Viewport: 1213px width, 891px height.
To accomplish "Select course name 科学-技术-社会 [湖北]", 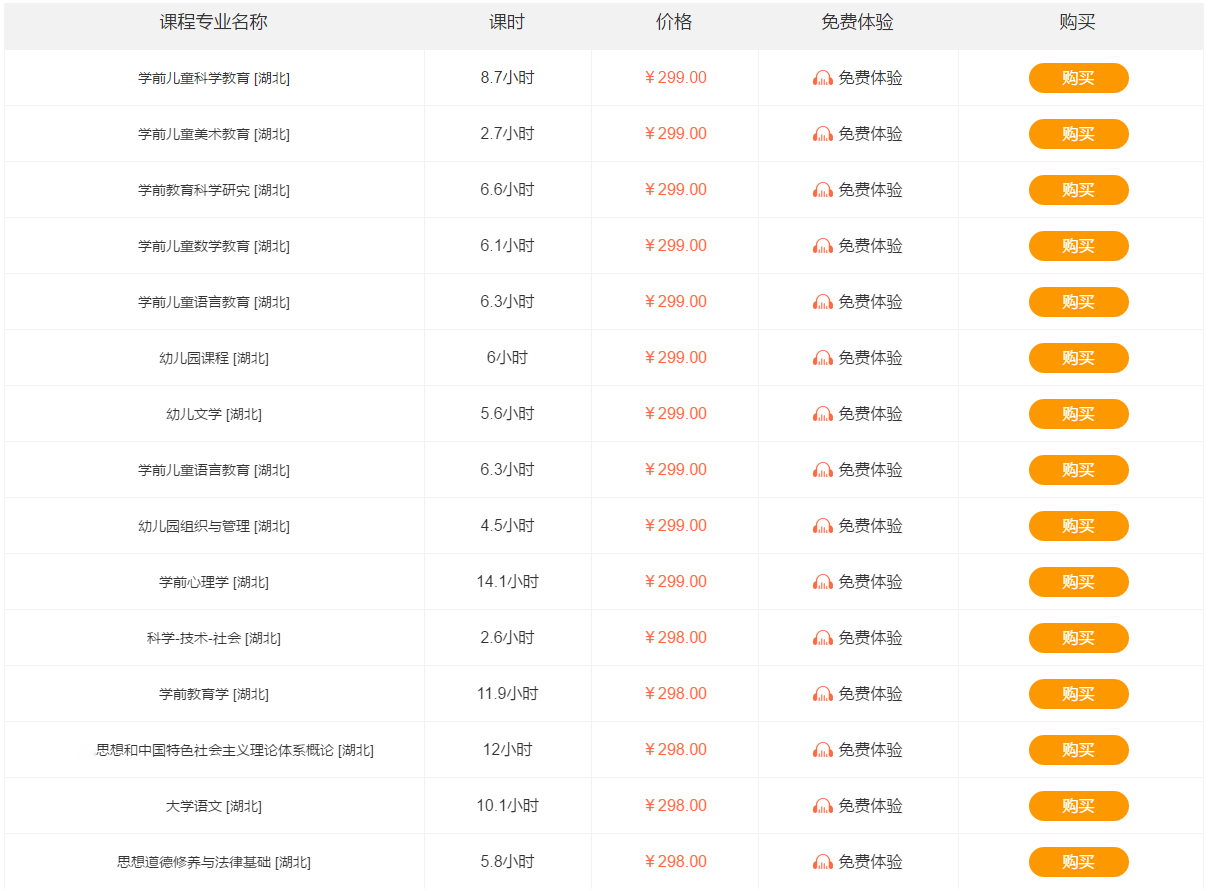I will coord(214,638).
